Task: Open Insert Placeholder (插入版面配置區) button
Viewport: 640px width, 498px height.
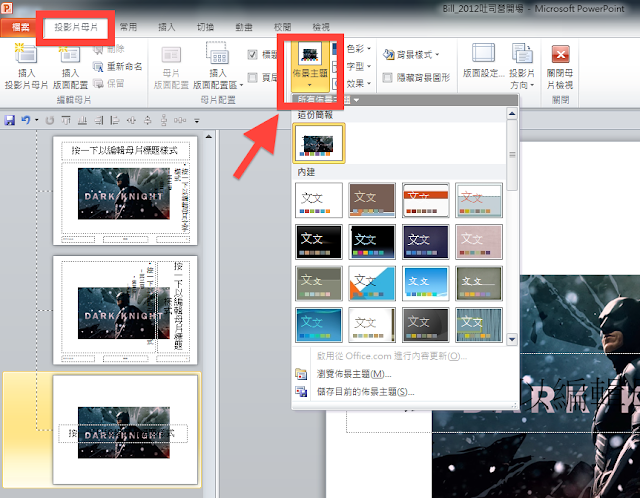Action: click(218, 66)
